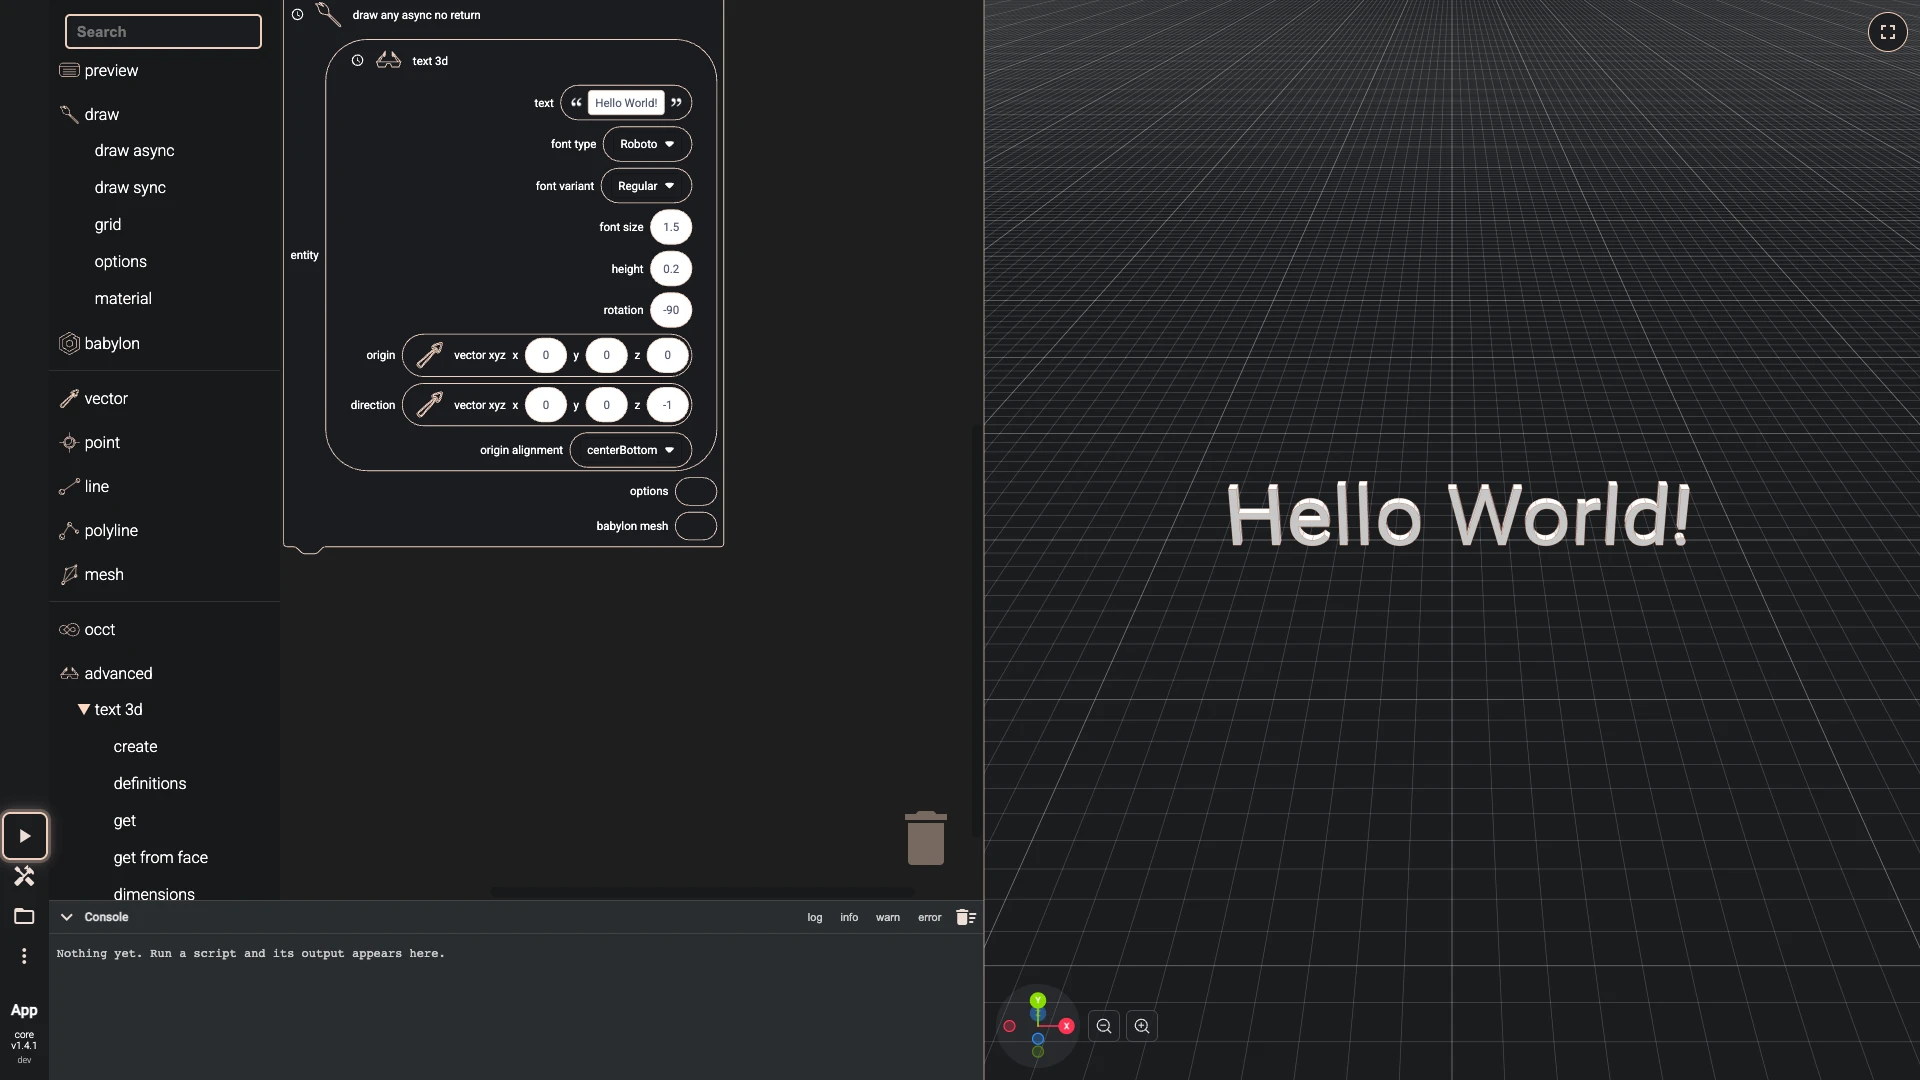Edit the font size 1.5 value

pyautogui.click(x=671, y=227)
